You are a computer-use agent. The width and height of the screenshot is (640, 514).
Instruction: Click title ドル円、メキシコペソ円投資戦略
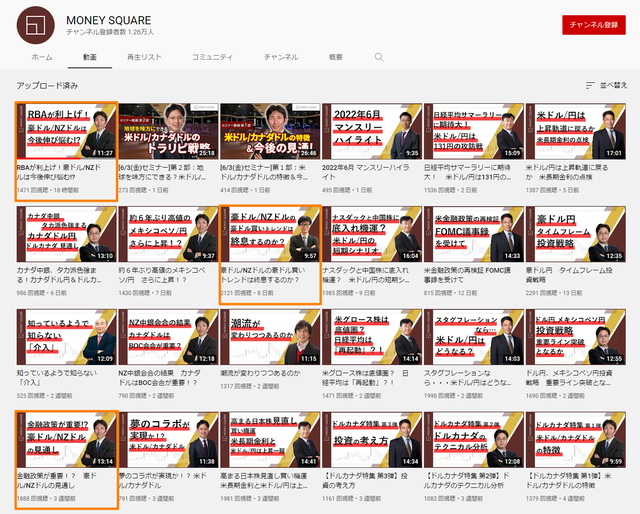569,378
